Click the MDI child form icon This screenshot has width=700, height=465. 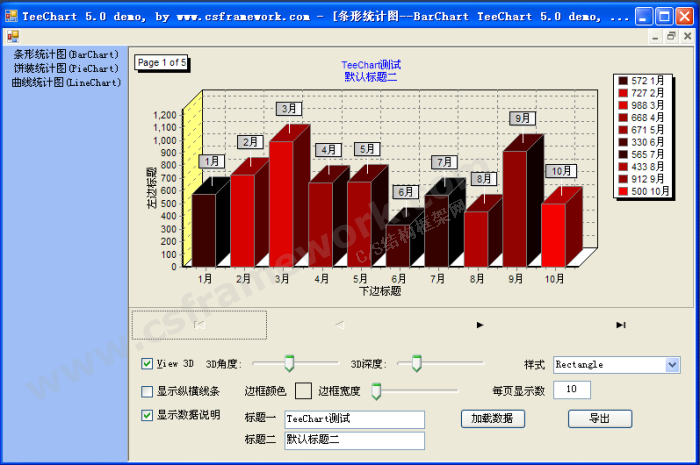click(x=13, y=36)
